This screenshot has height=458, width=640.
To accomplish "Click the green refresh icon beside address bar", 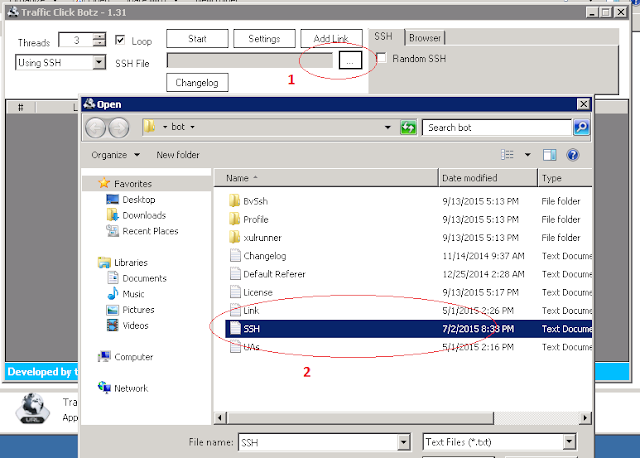I will tap(408, 128).
